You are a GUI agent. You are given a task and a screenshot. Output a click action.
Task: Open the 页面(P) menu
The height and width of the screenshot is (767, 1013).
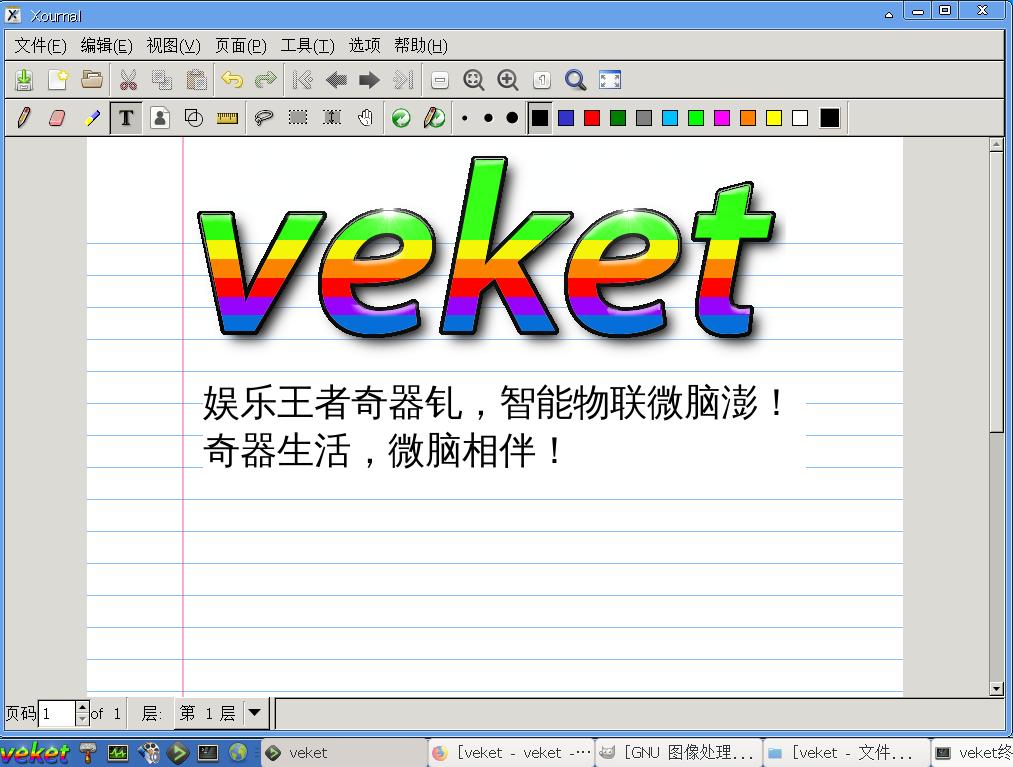(x=240, y=45)
